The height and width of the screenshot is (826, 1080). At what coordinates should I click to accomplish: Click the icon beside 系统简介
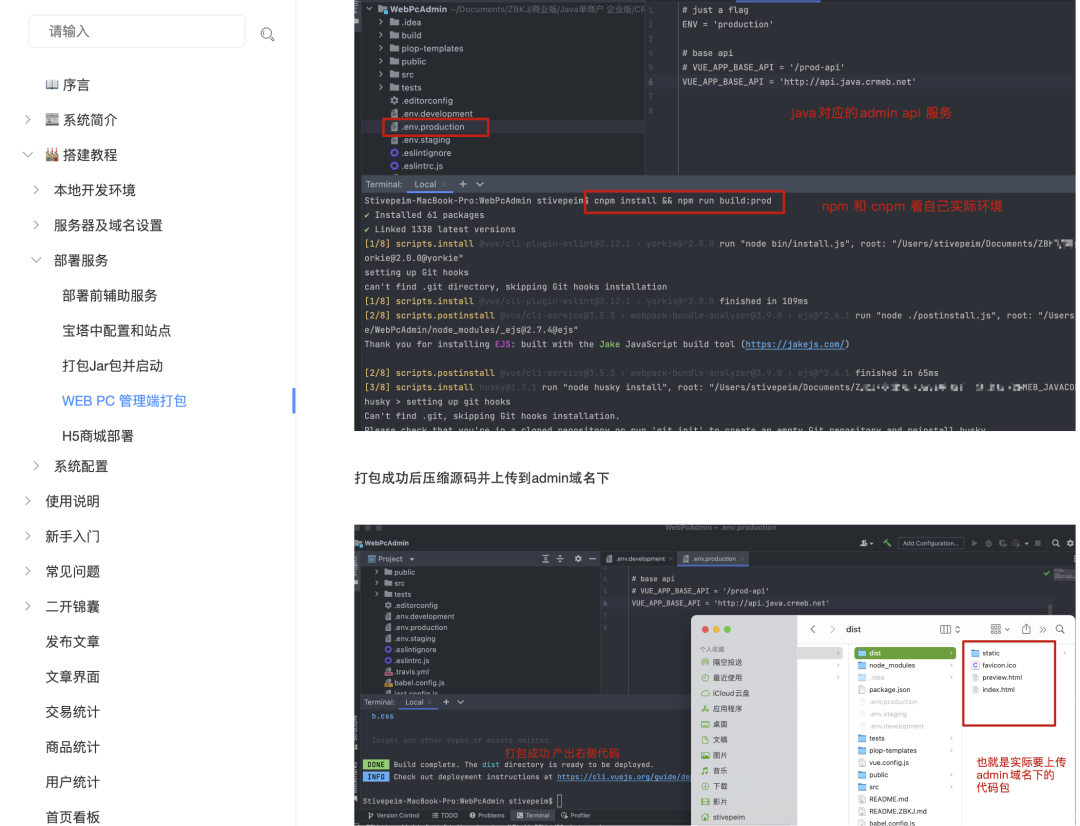point(52,119)
